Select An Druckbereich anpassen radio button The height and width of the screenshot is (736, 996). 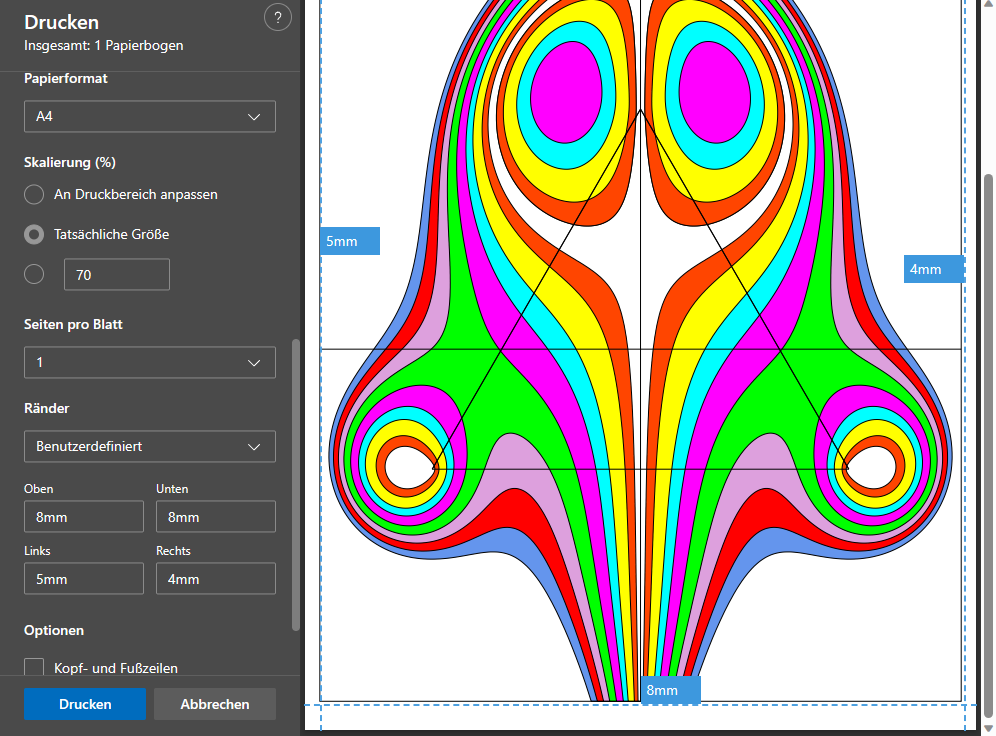(x=35, y=194)
